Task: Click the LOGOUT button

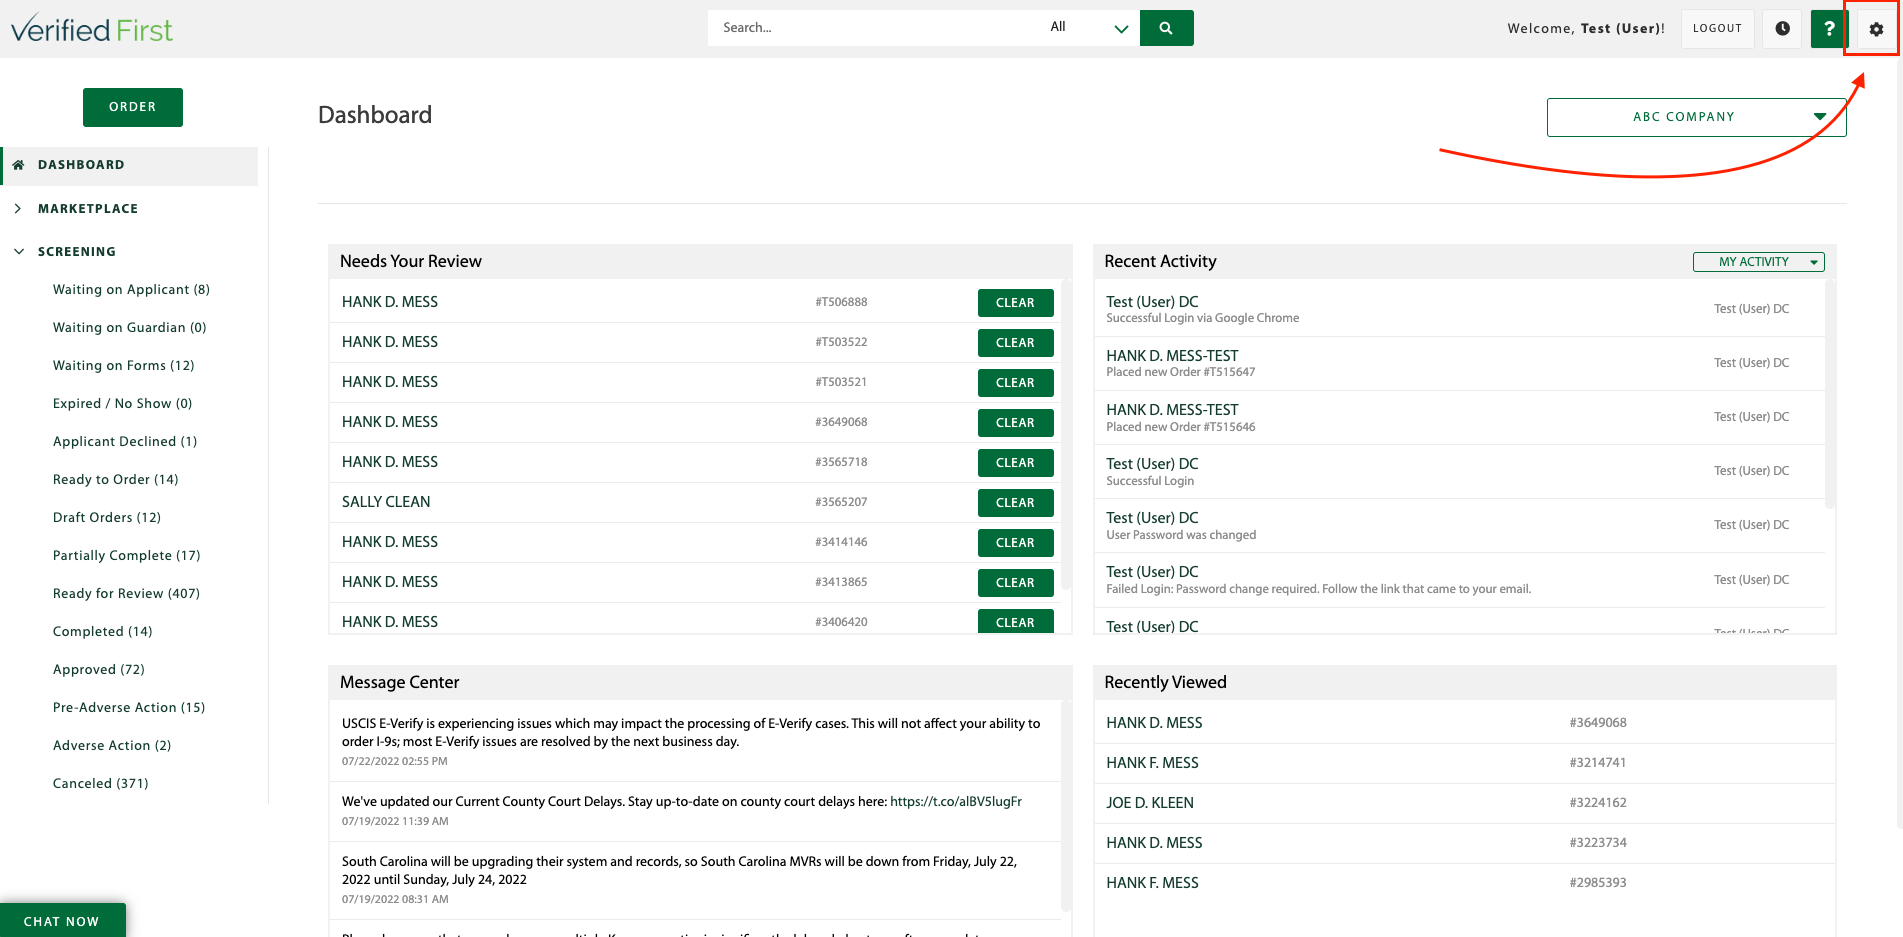Action: [1717, 29]
